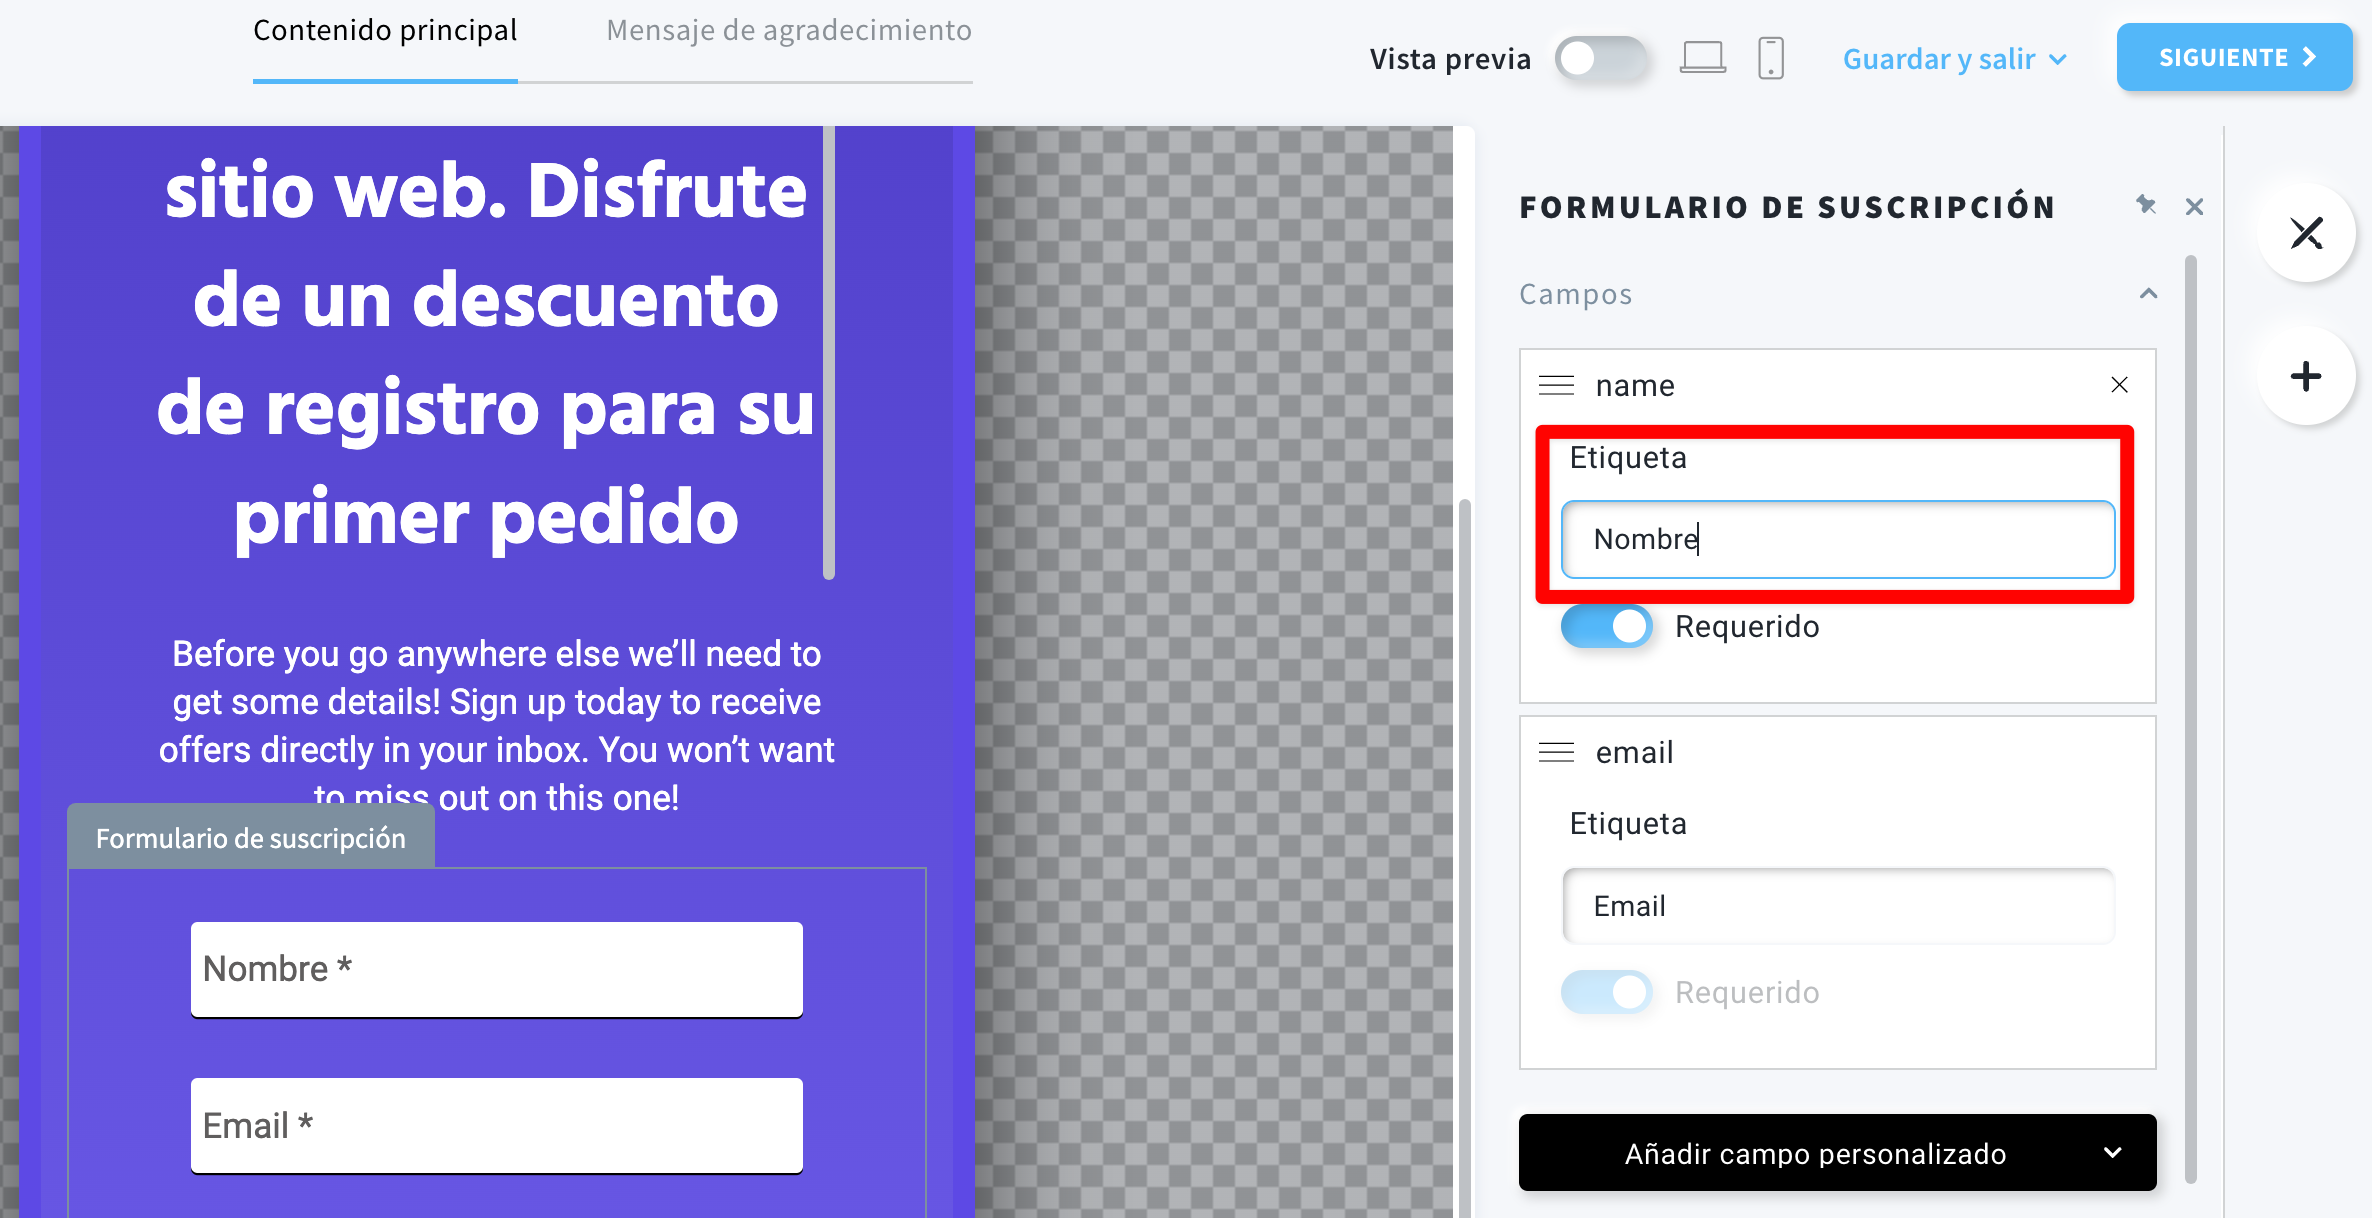The image size is (2372, 1218).
Task: Click the paragraph starting 'Before you go anywhere'
Action: pos(496,725)
